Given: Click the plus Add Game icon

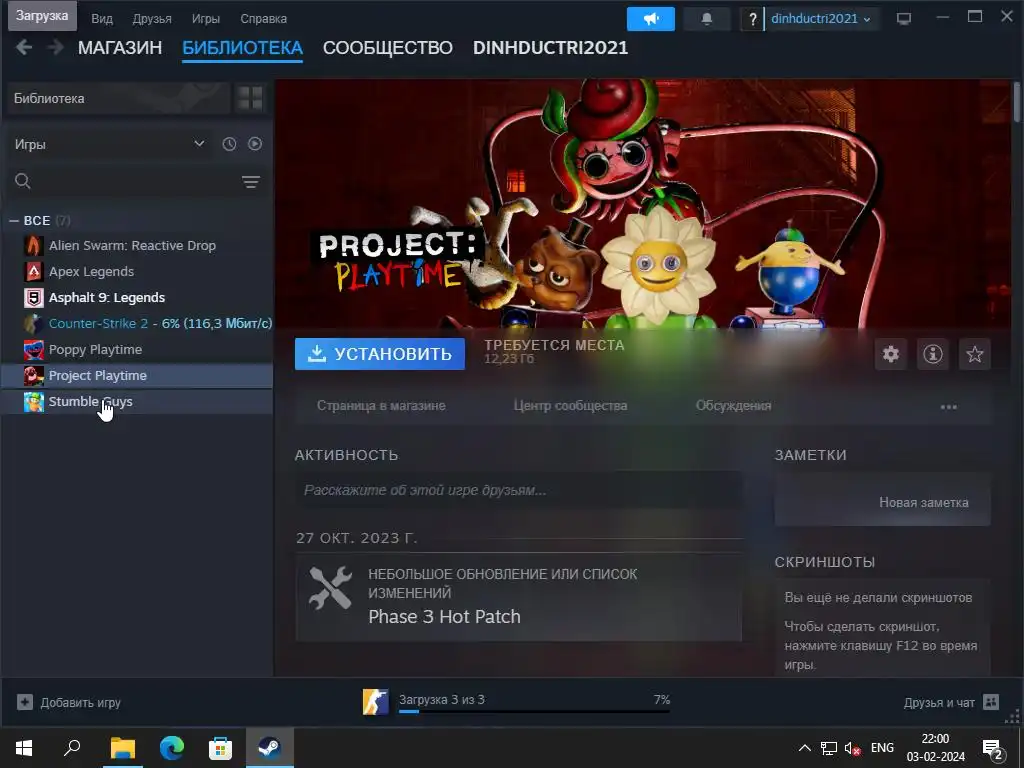Looking at the screenshot, I should 25,702.
